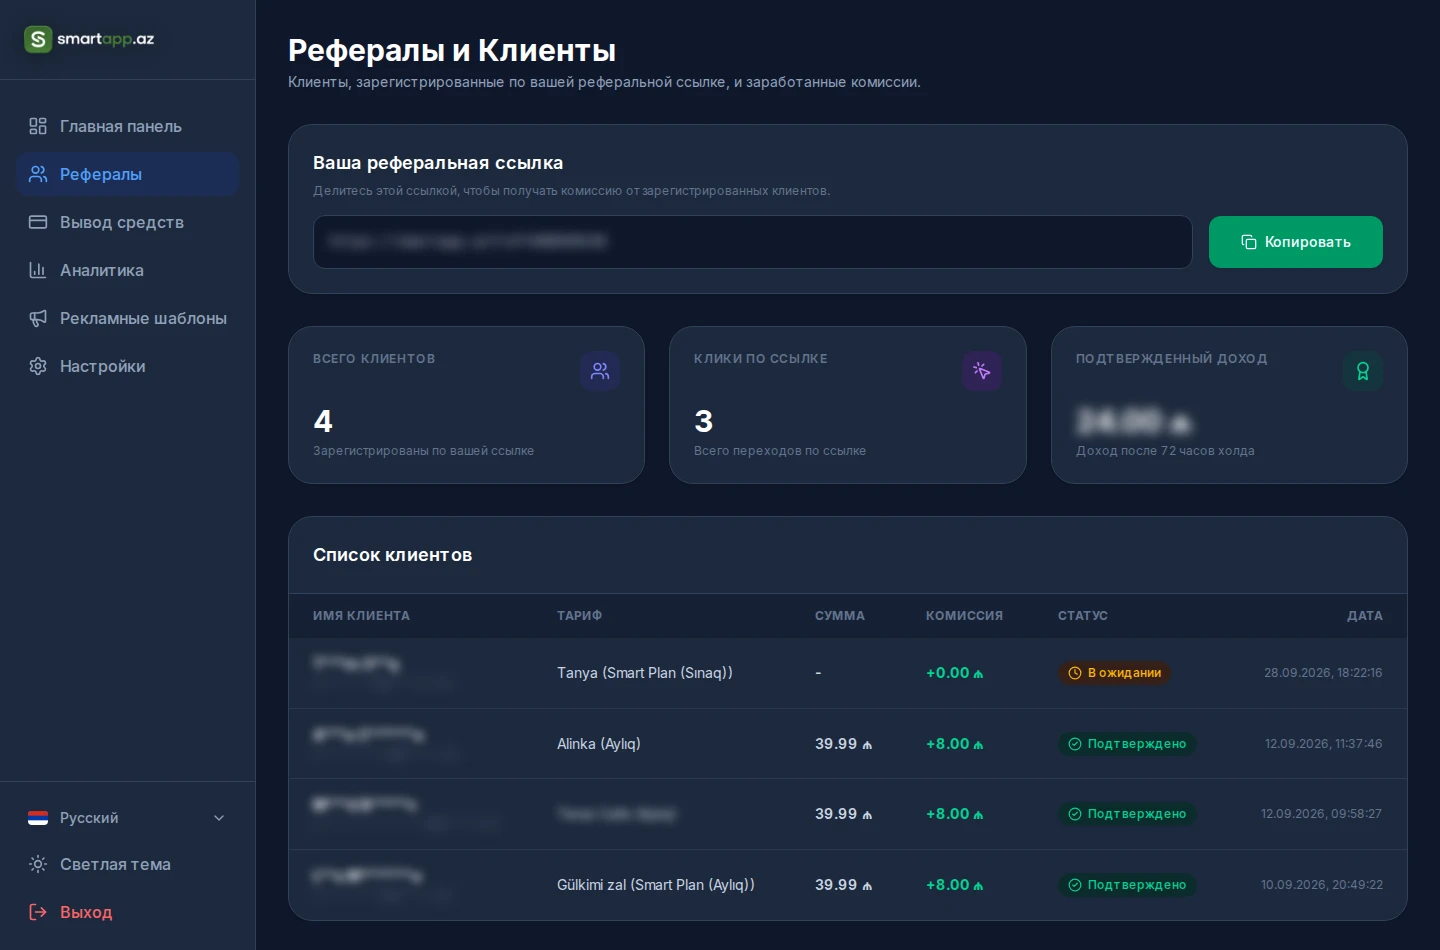Screen dimensions: 1440x950
Task: Click the credit card icon beside Вывод средств
Action: coord(38,222)
